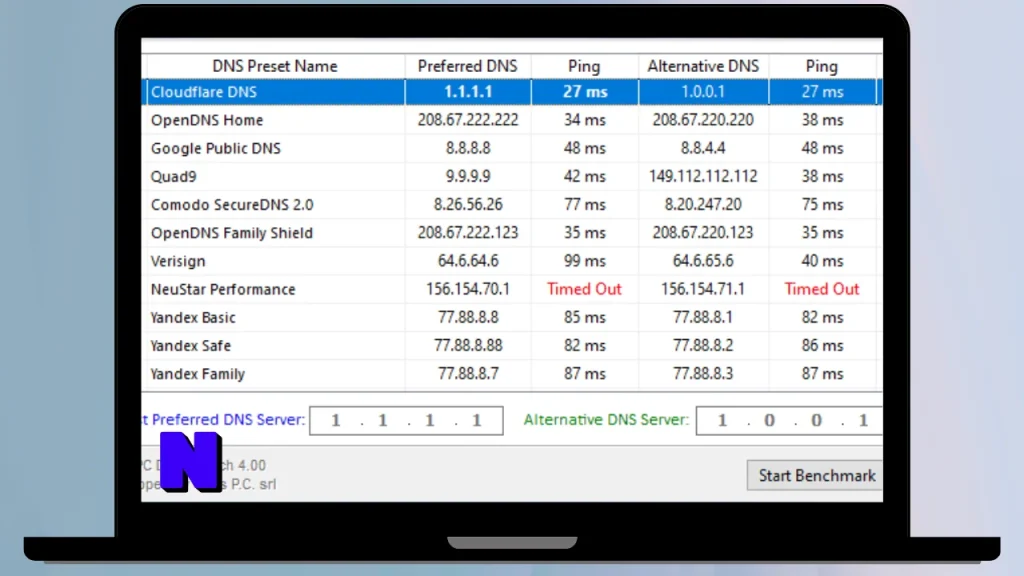The width and height of the screenshot is (1024, 576).
Task: Click the 77.88.8.8 address cell
Action: click(468, 317)
